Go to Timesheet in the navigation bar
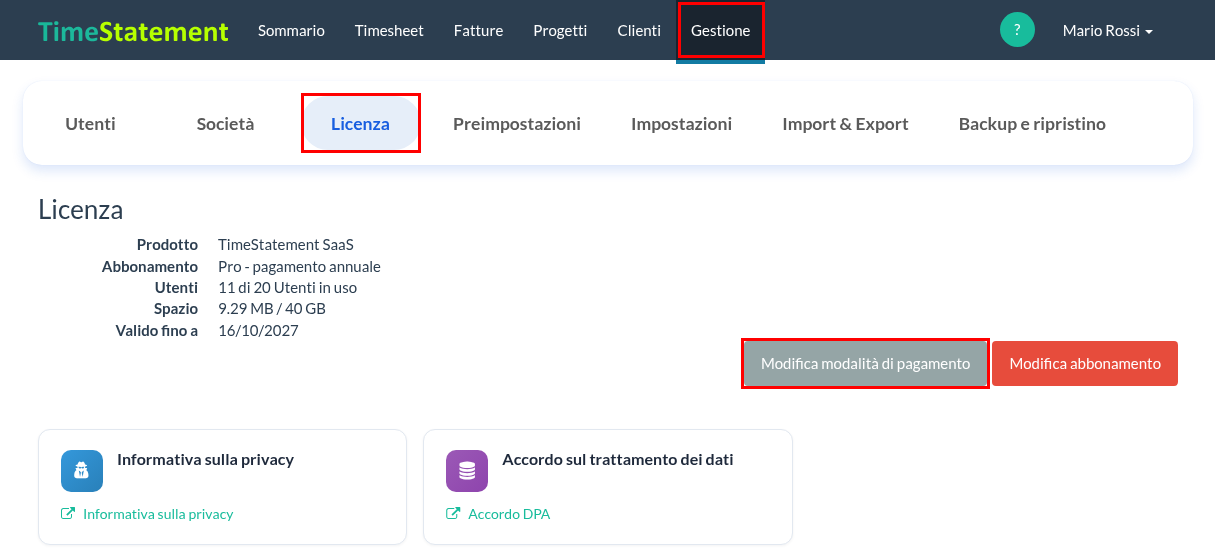The image size is (1215, 553). click(389, 31)
